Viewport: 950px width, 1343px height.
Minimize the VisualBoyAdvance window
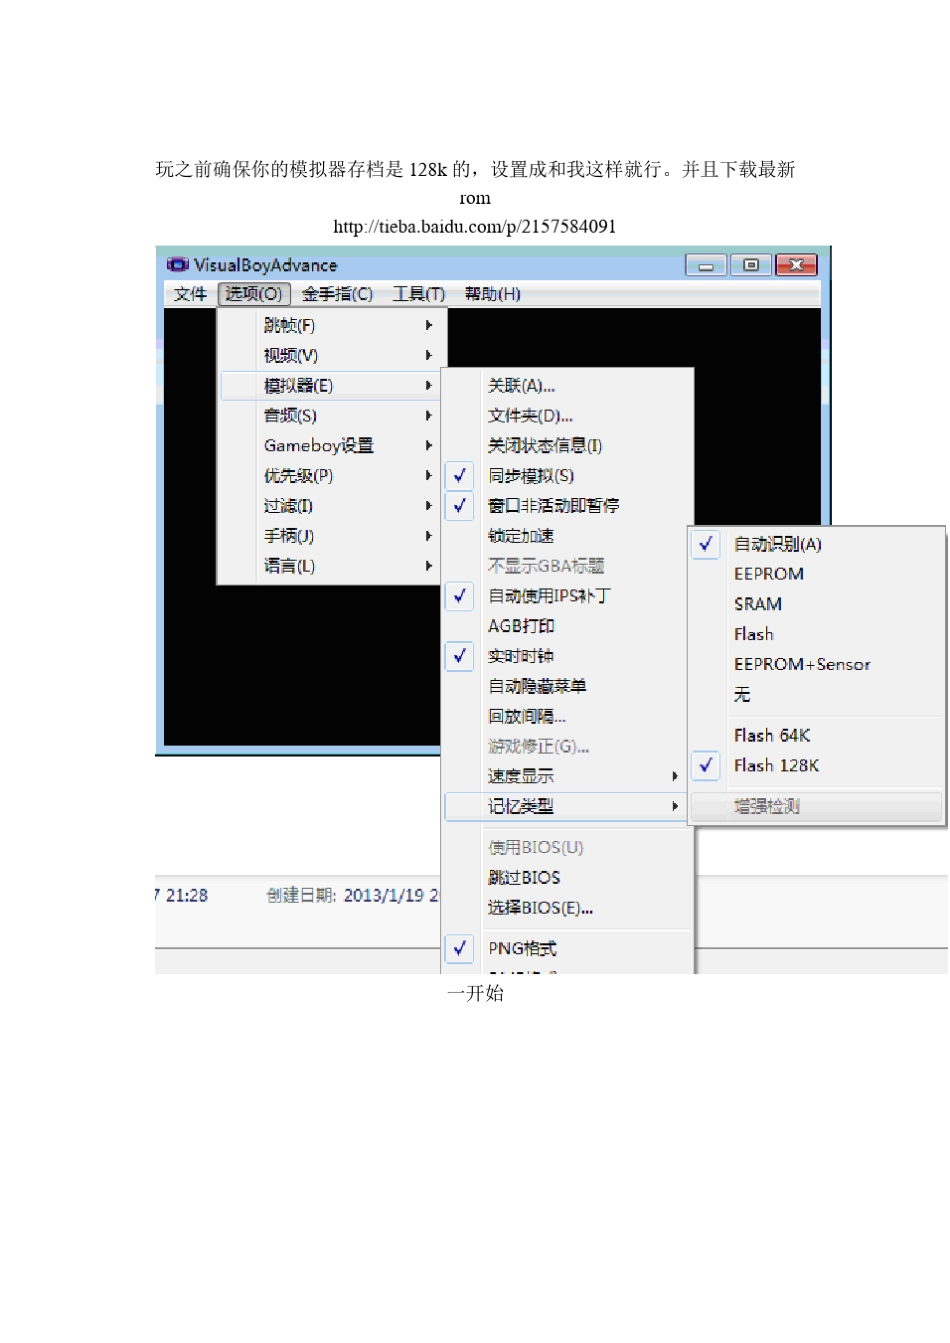tap(706, 265)
